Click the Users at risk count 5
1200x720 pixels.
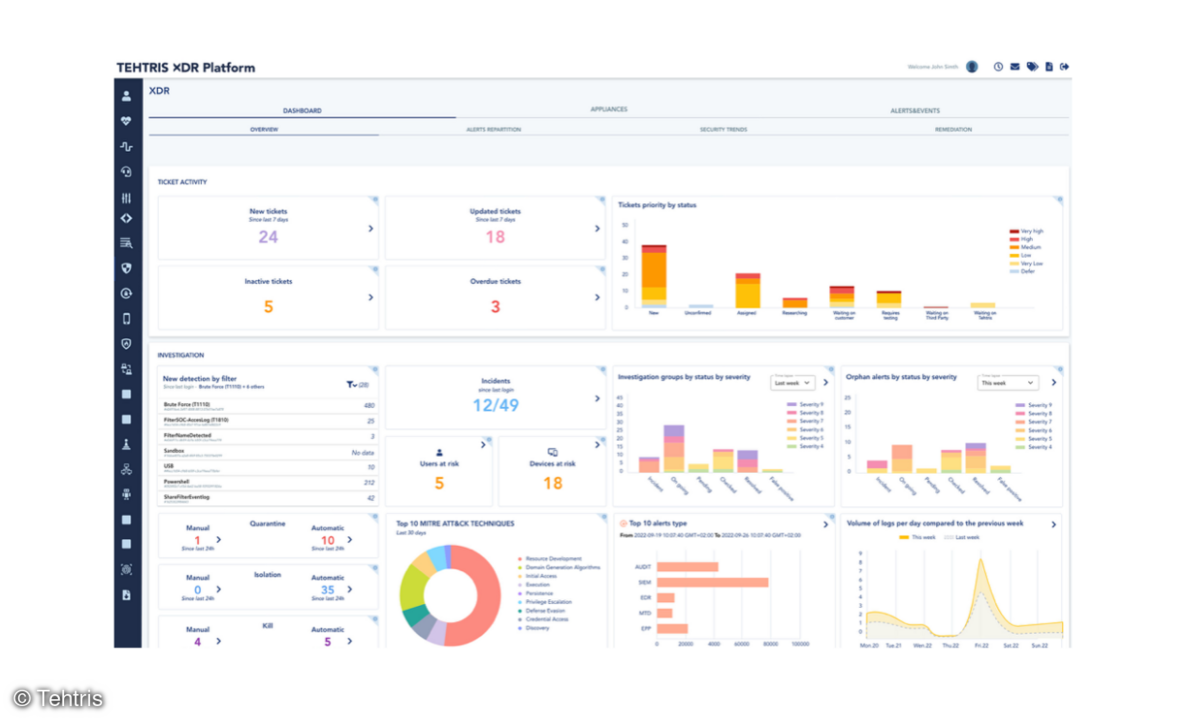439,484
